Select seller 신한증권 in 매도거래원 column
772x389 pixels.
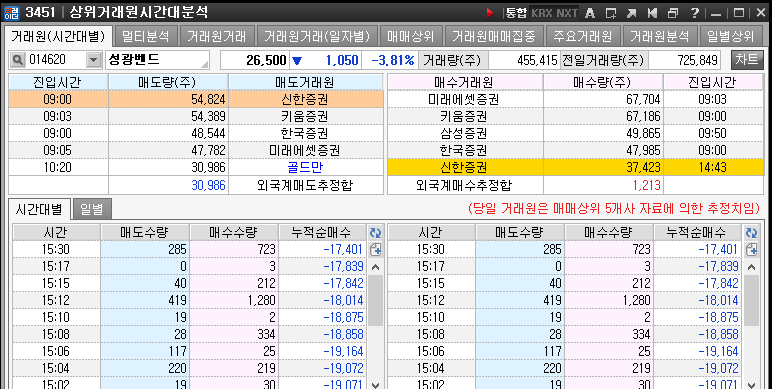tap(306, 99)
